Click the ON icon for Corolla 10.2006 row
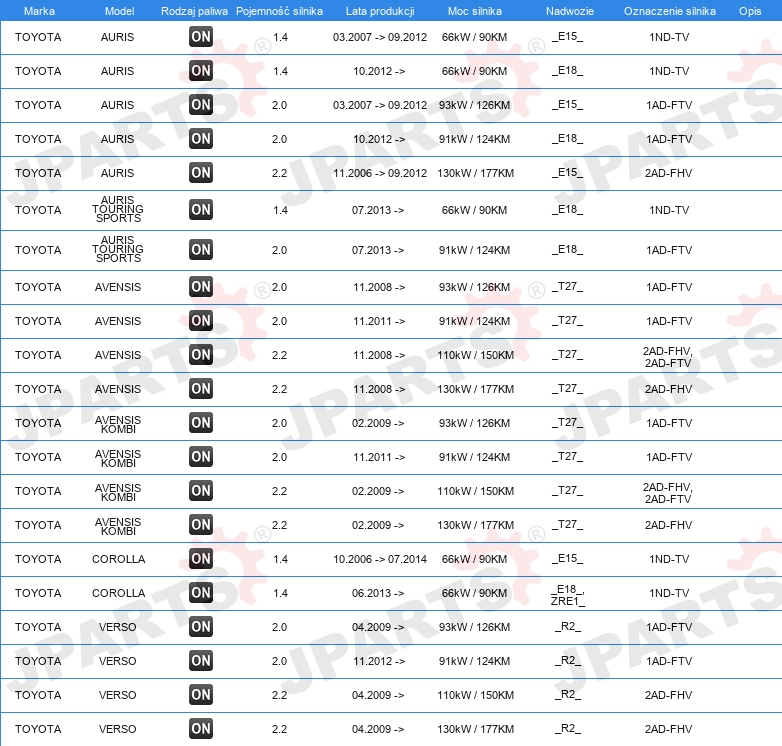The width and height of the screenshot is (782, 746). click(200, 558)
